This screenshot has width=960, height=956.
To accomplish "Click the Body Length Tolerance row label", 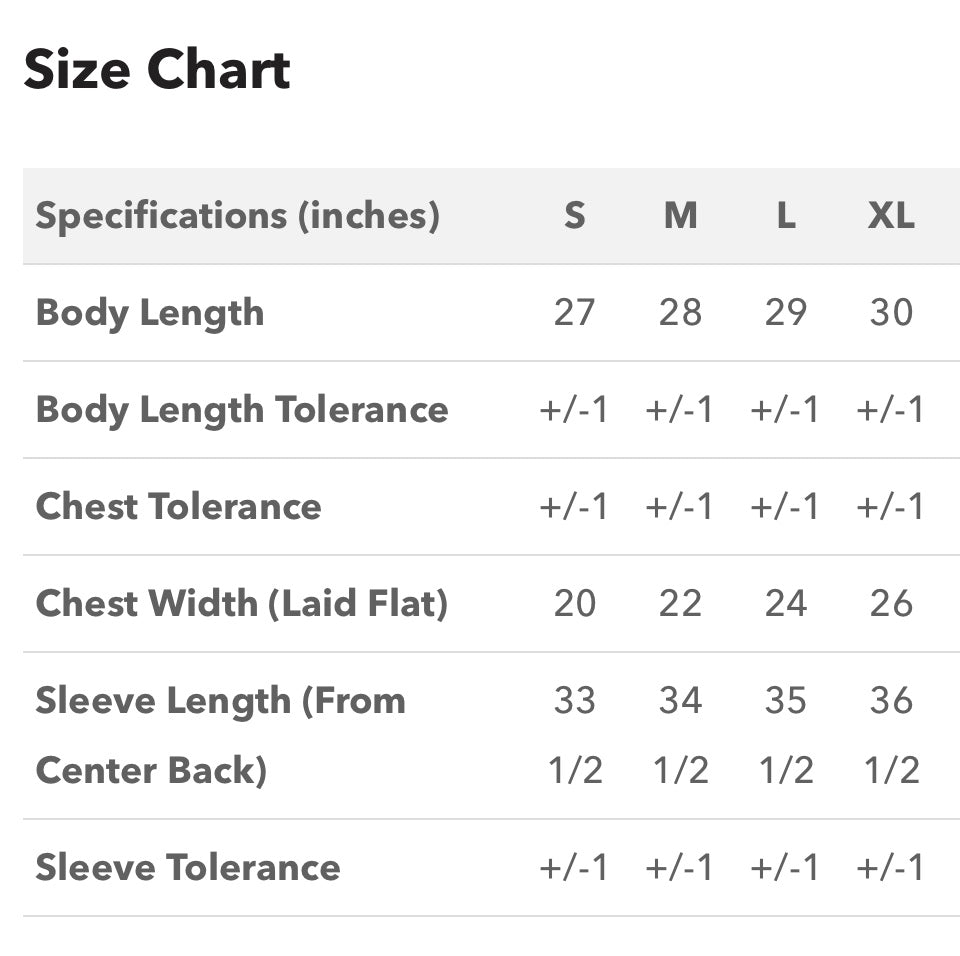I will [x=242, y=410].
